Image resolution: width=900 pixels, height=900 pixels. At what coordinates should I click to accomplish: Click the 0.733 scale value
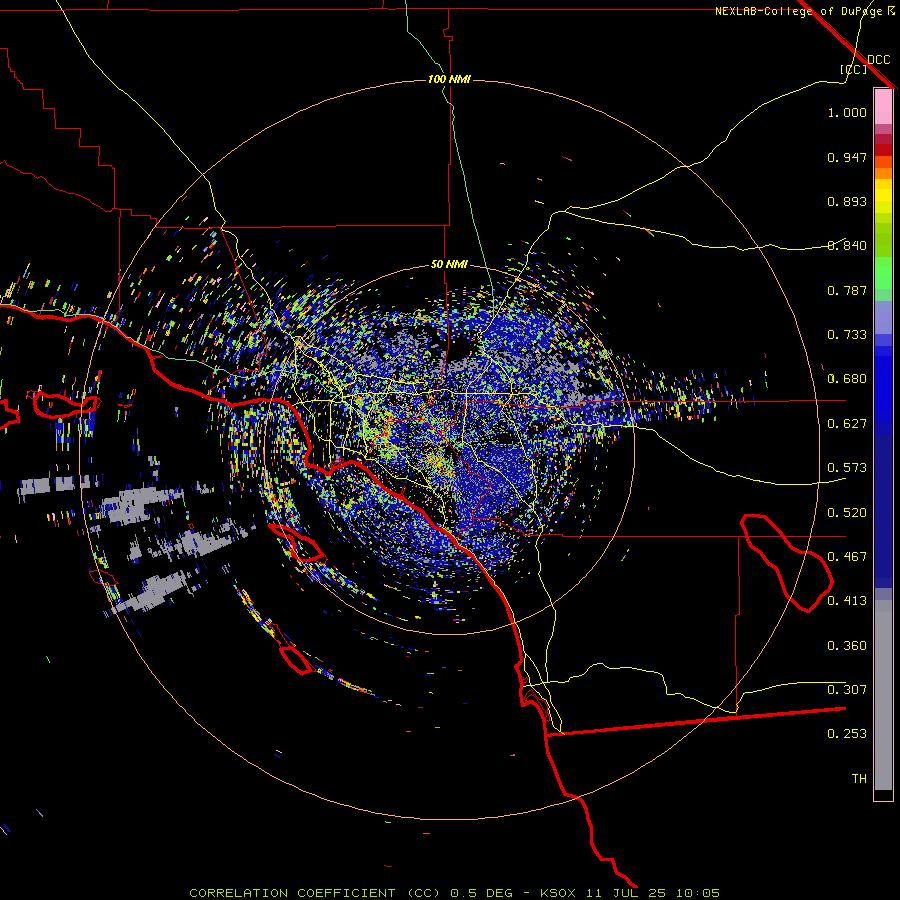(x=847, y=335)
